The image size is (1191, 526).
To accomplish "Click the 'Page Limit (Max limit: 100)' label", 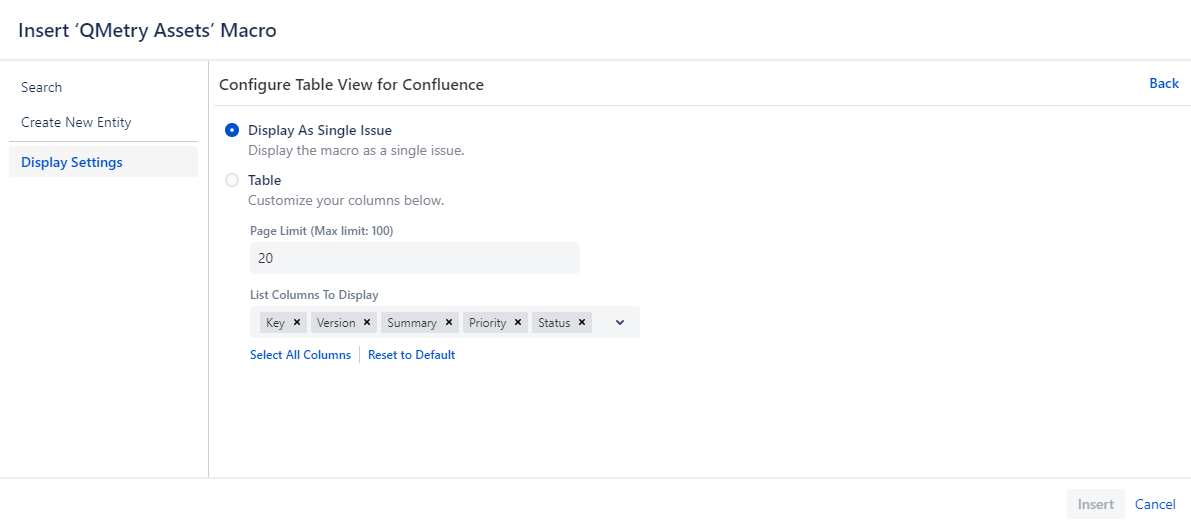I will (321, 231).
